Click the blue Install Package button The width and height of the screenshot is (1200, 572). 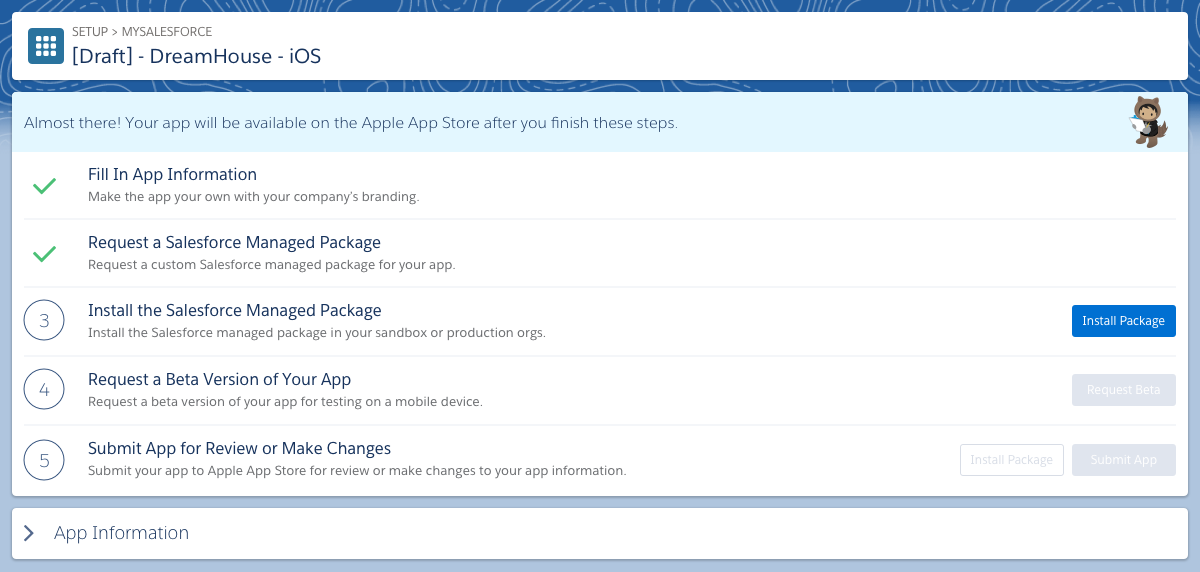point(1124,321)
